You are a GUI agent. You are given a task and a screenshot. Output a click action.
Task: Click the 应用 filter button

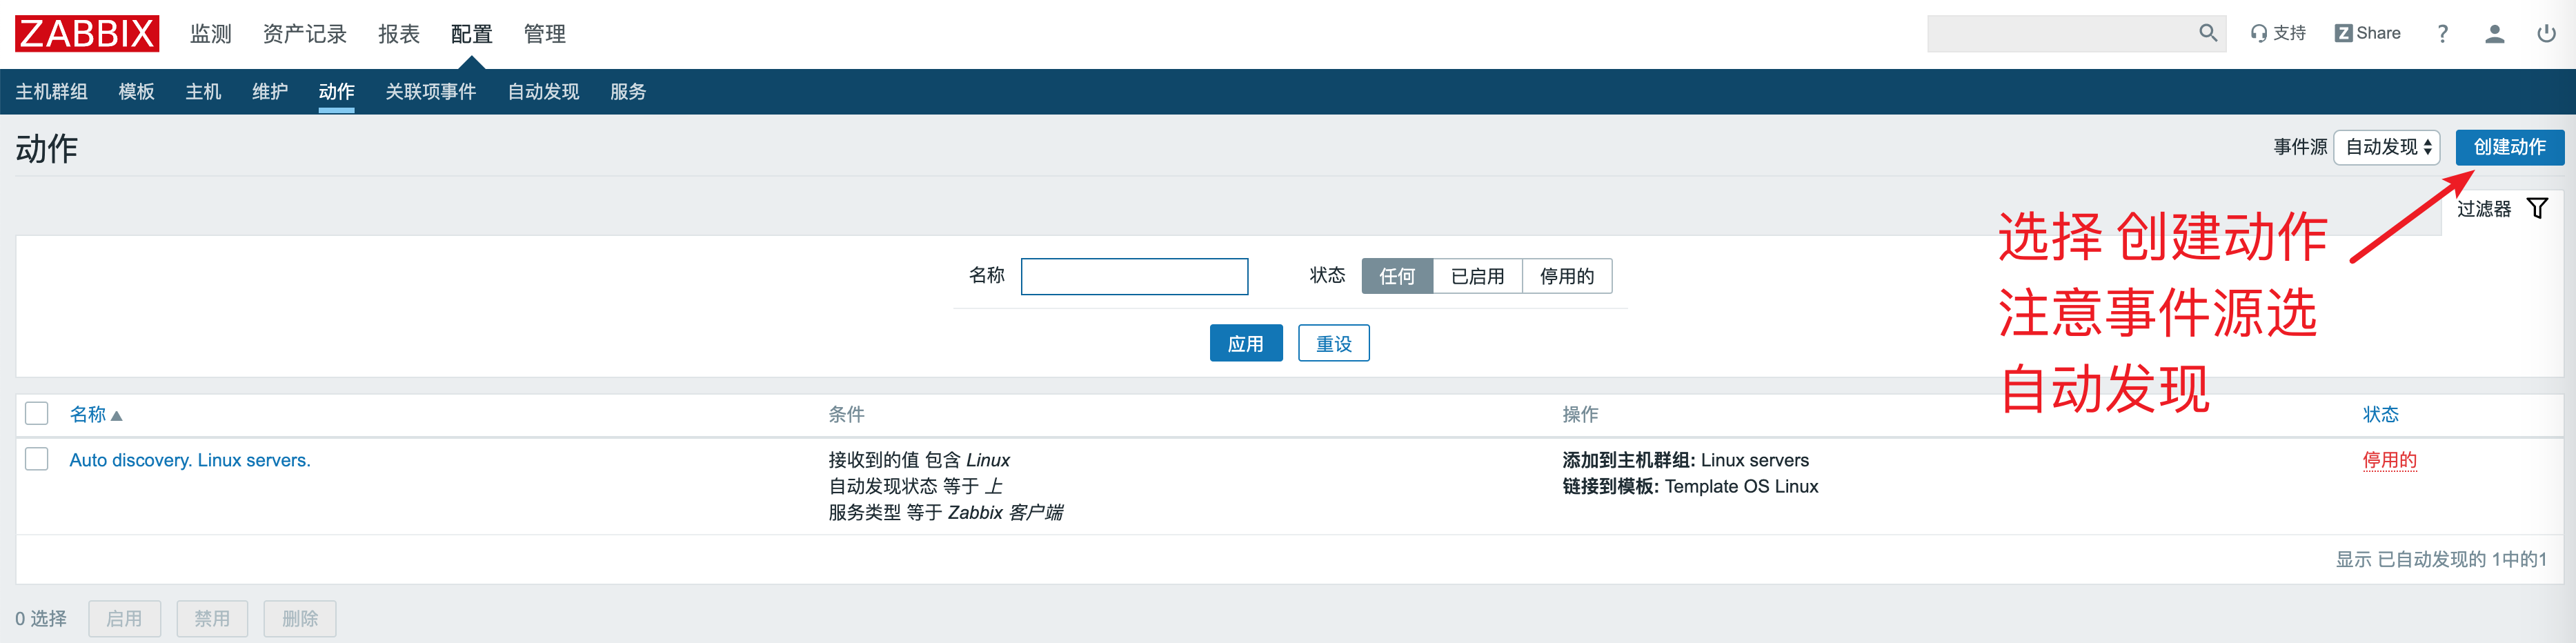coord(1245,343)
